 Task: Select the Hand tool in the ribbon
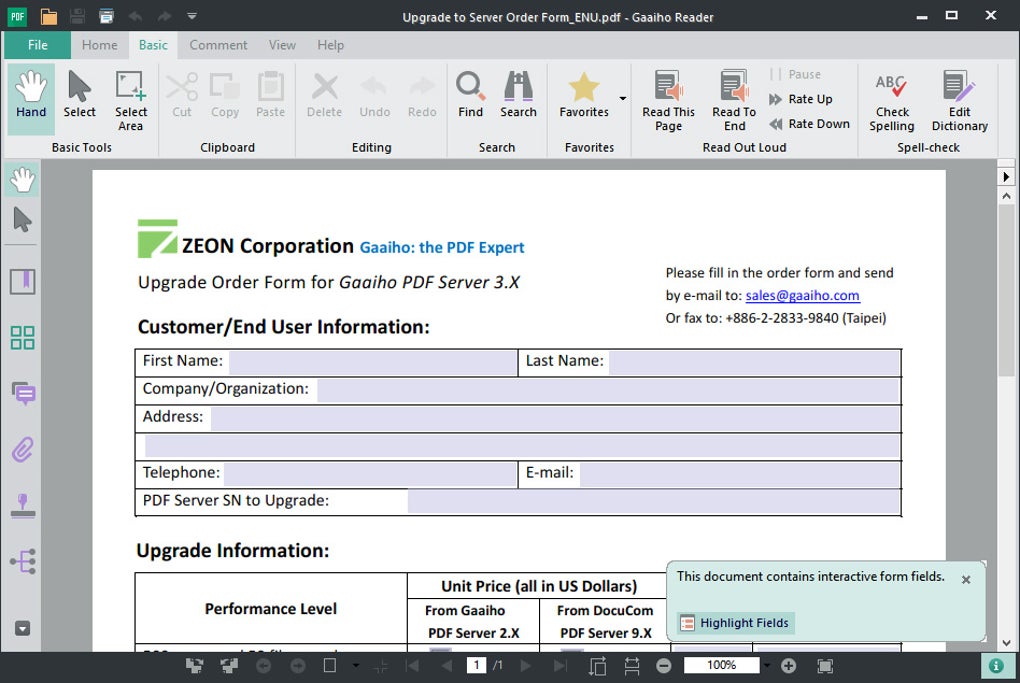pos(31,96)
